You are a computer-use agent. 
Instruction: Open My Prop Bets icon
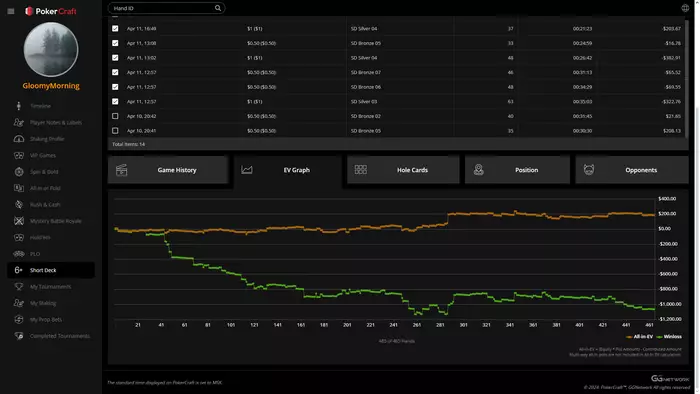(19, 319)
